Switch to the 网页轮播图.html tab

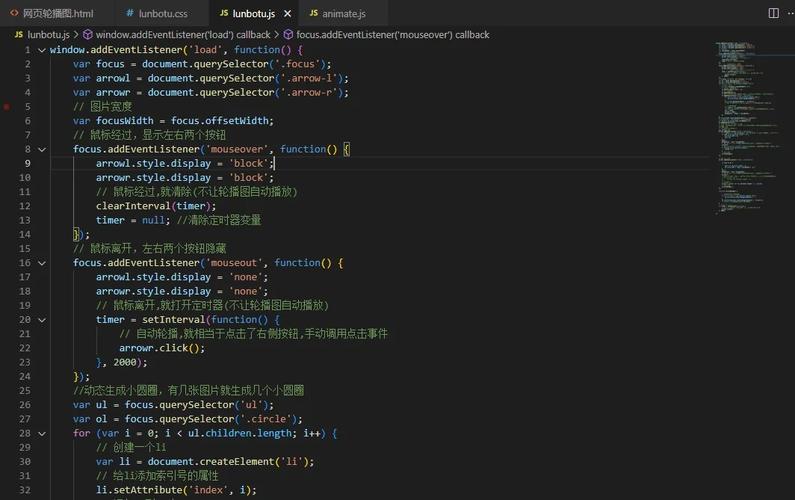(56, 14)
